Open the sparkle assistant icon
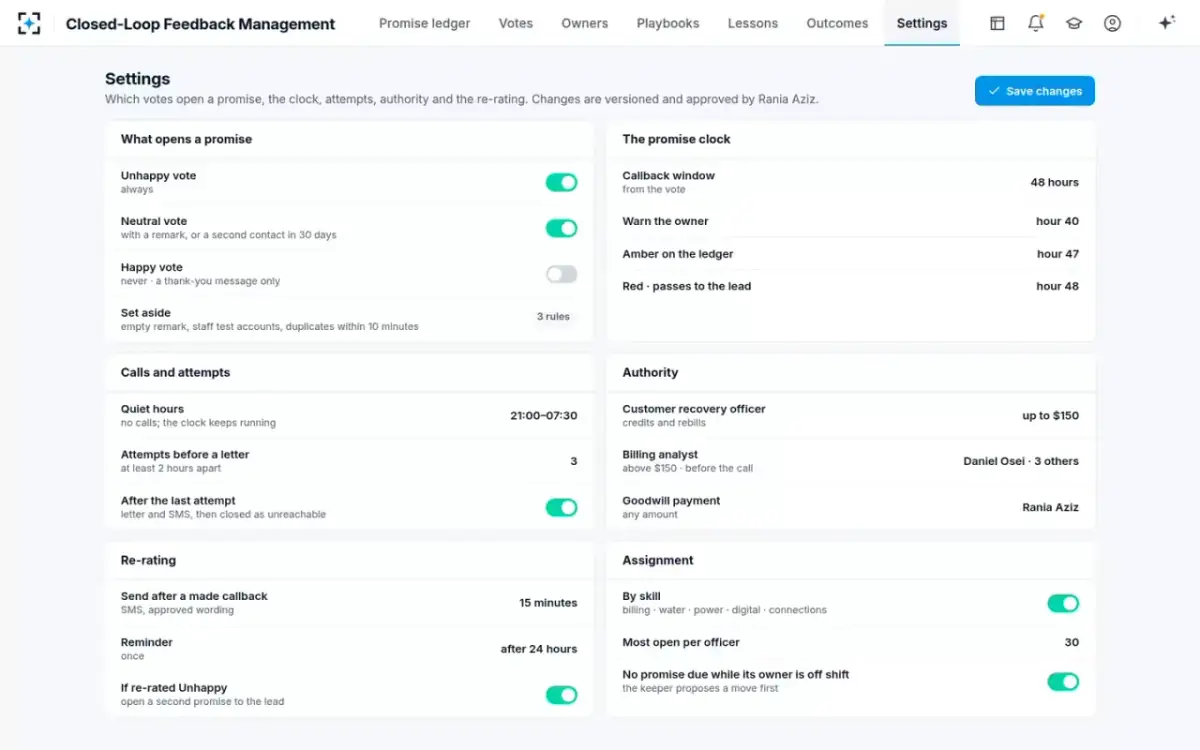1200x750 pixels. point(1166,23)
